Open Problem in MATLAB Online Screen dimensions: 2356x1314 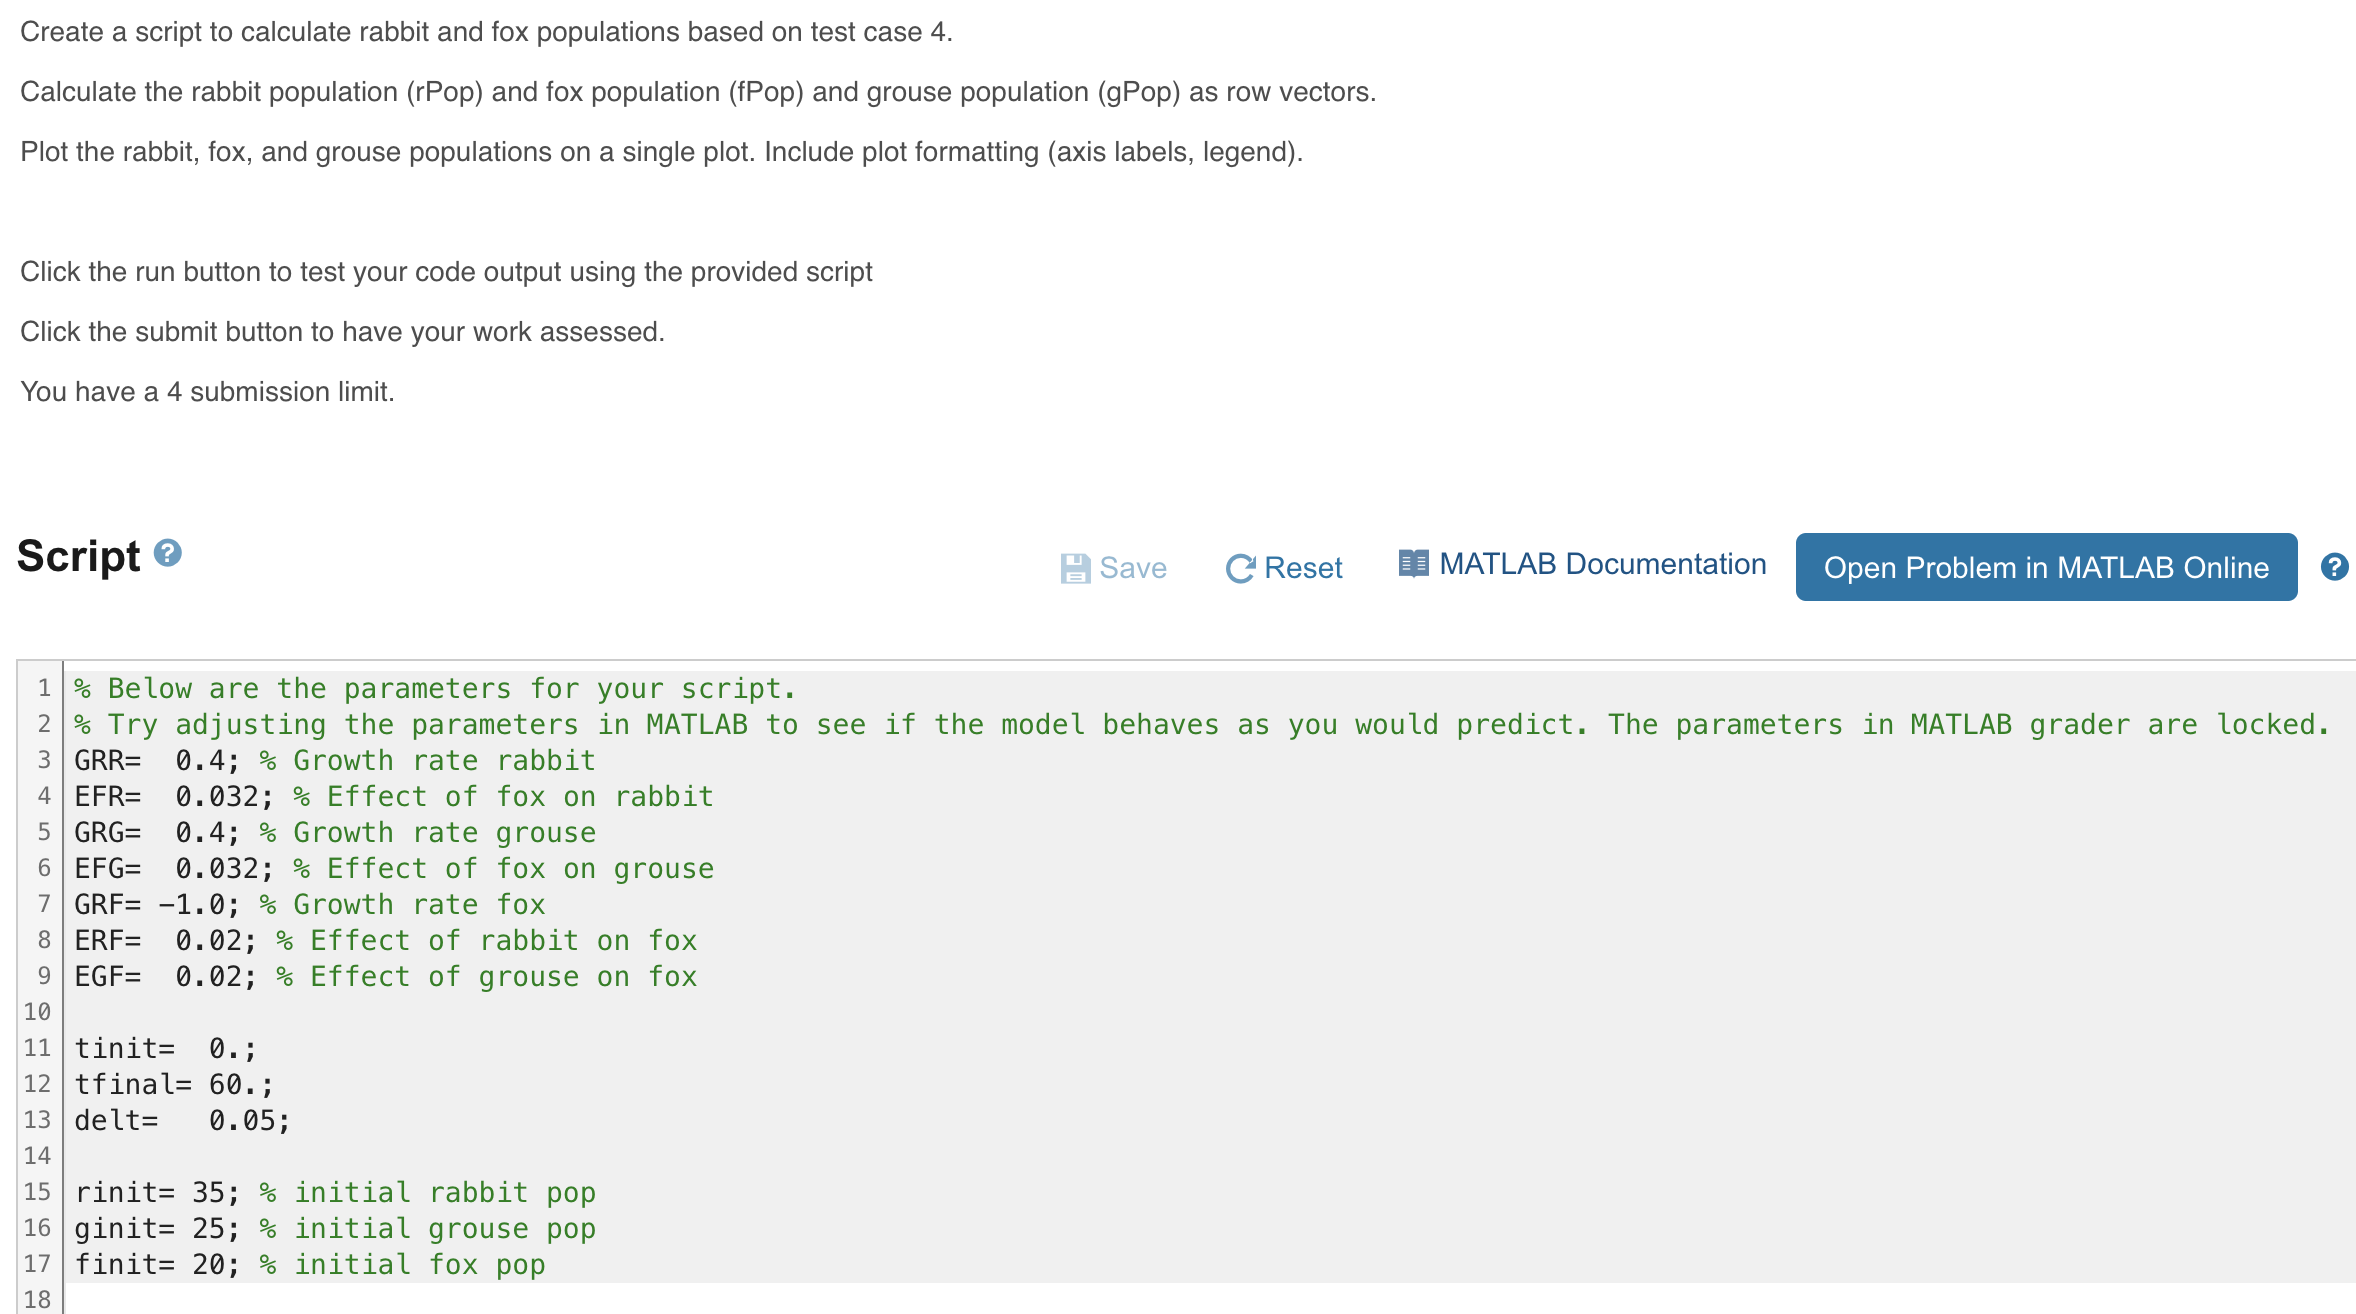[x=2046, y=567]
